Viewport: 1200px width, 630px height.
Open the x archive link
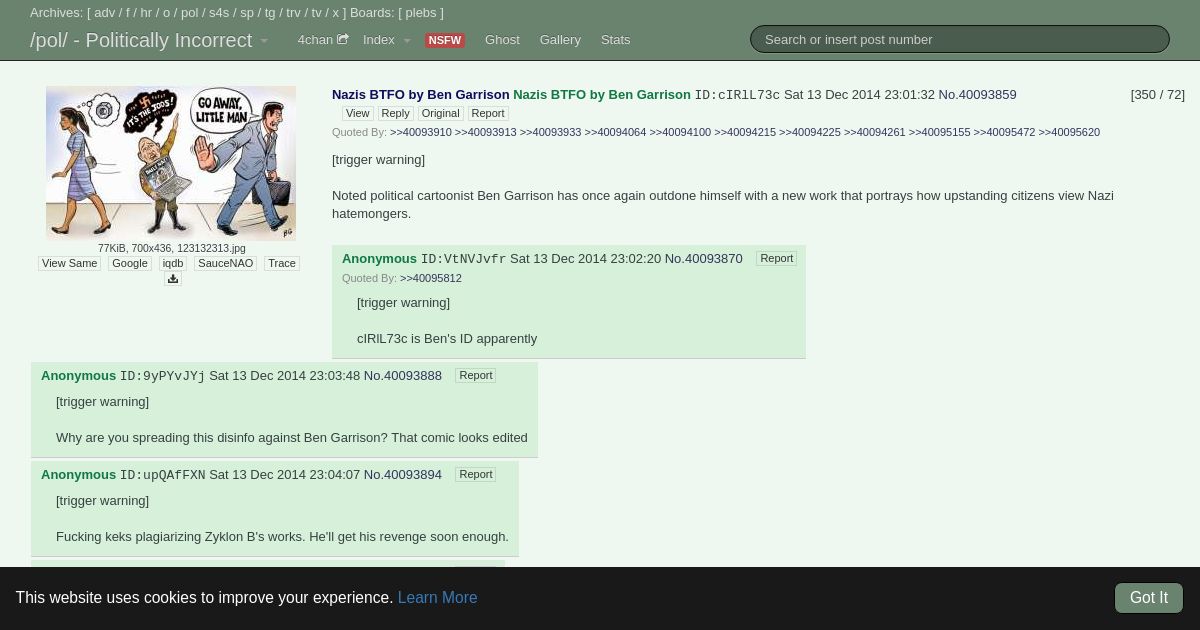tap(335, 13)
